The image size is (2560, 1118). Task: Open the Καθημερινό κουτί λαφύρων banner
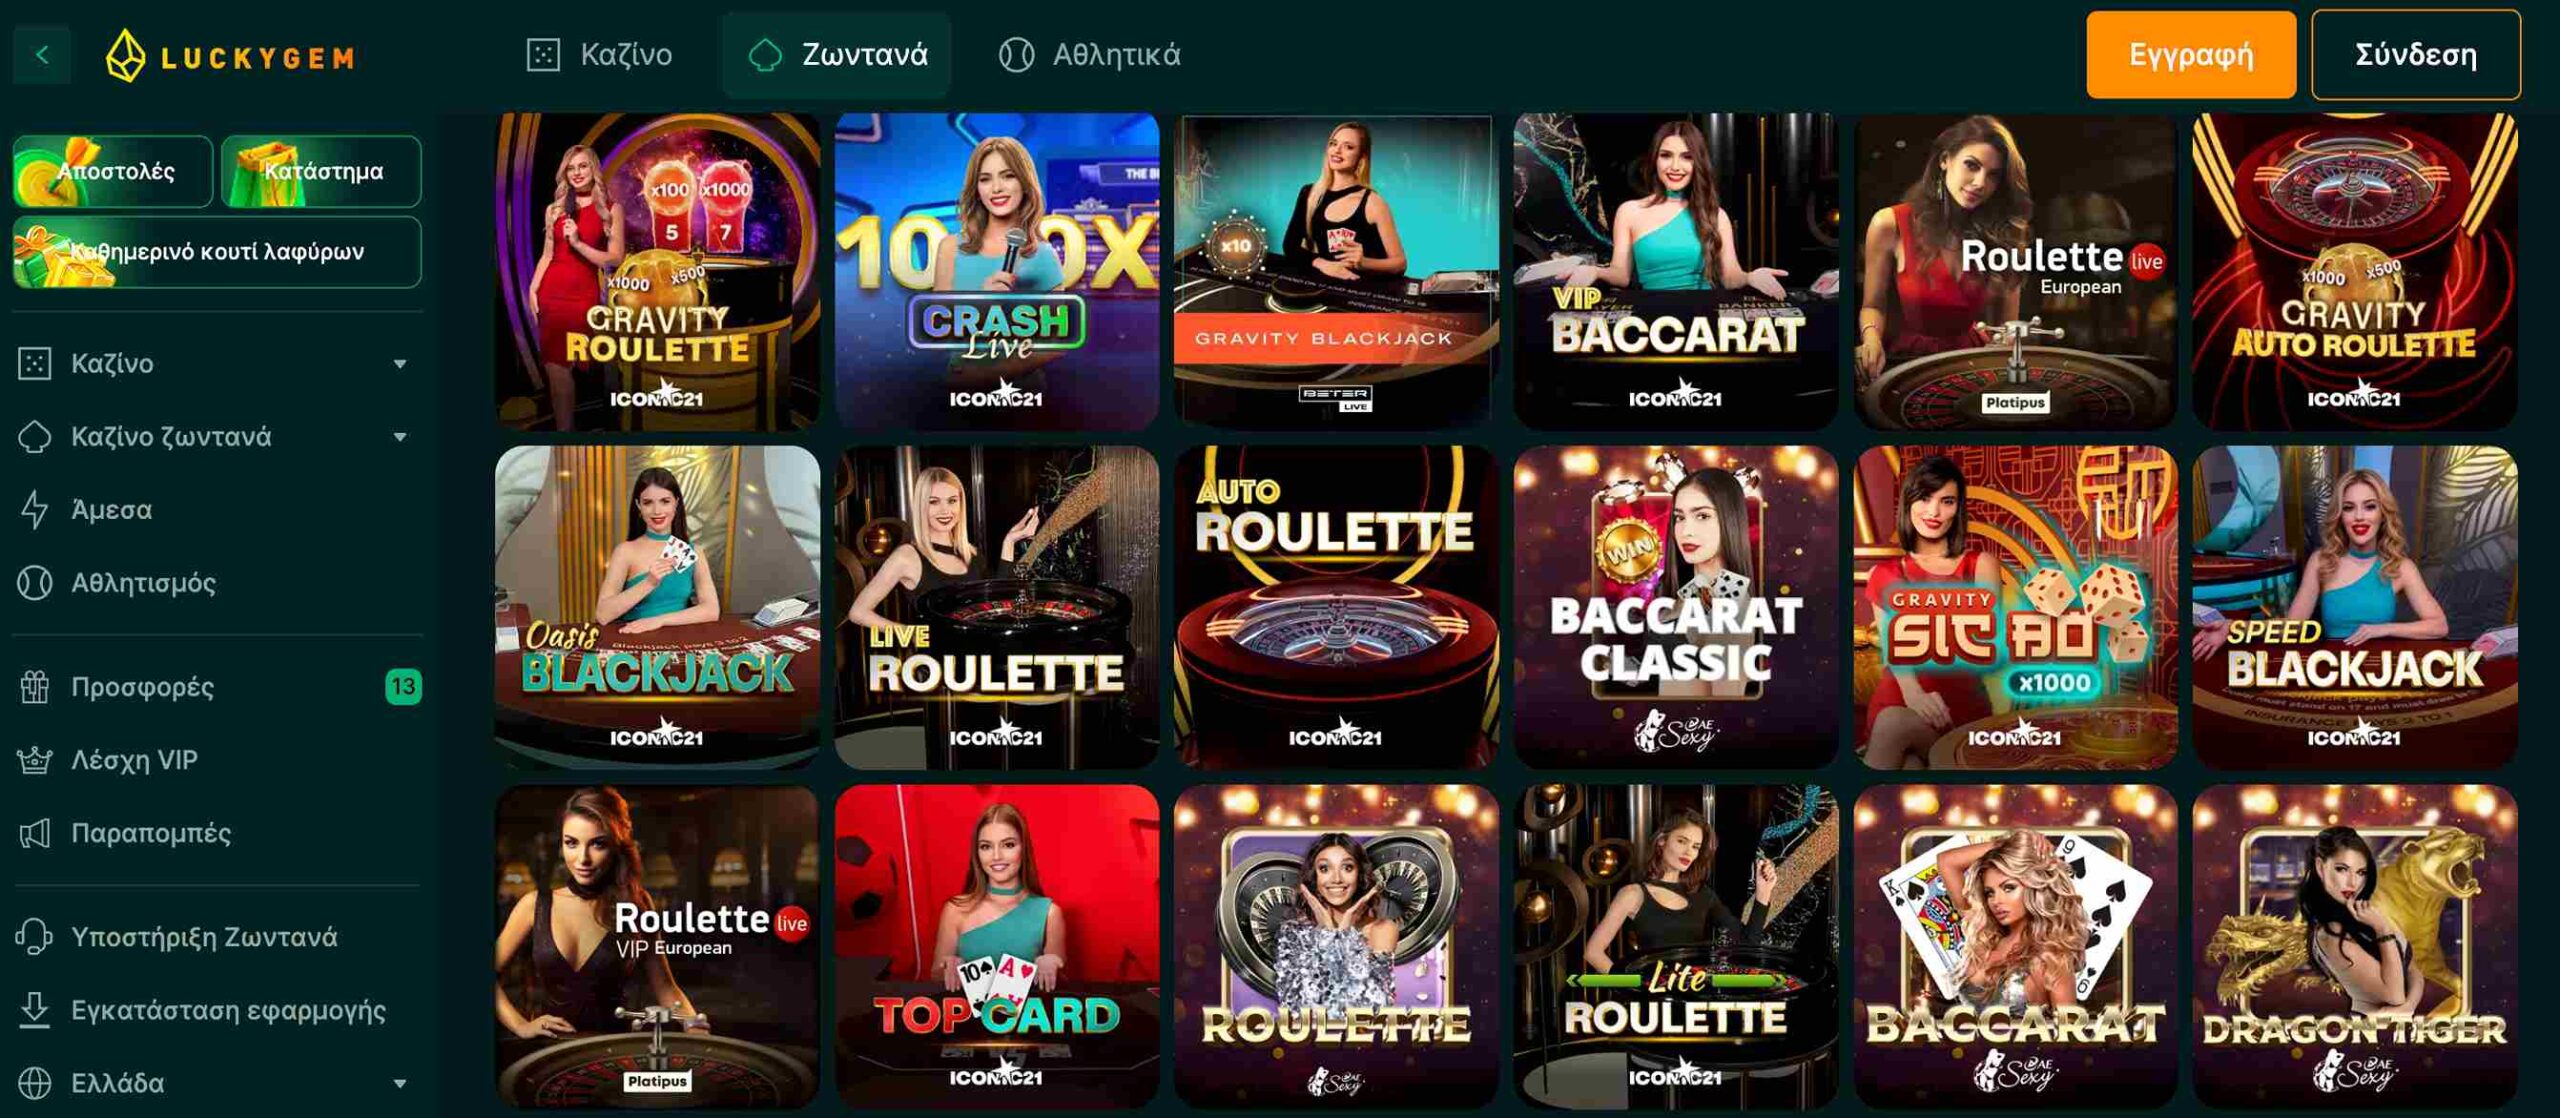pyautogui.click(x=217, y=252)
